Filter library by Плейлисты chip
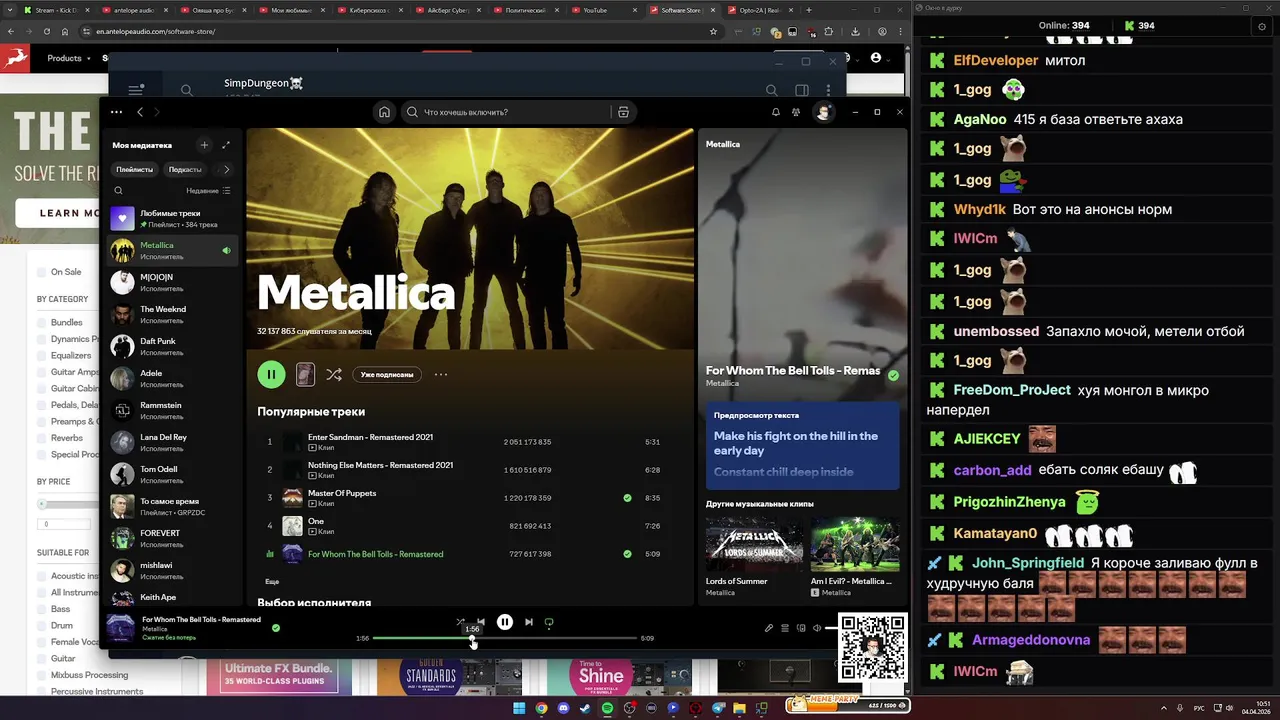Screen dimensions: 1280x720 coord(134,169)
